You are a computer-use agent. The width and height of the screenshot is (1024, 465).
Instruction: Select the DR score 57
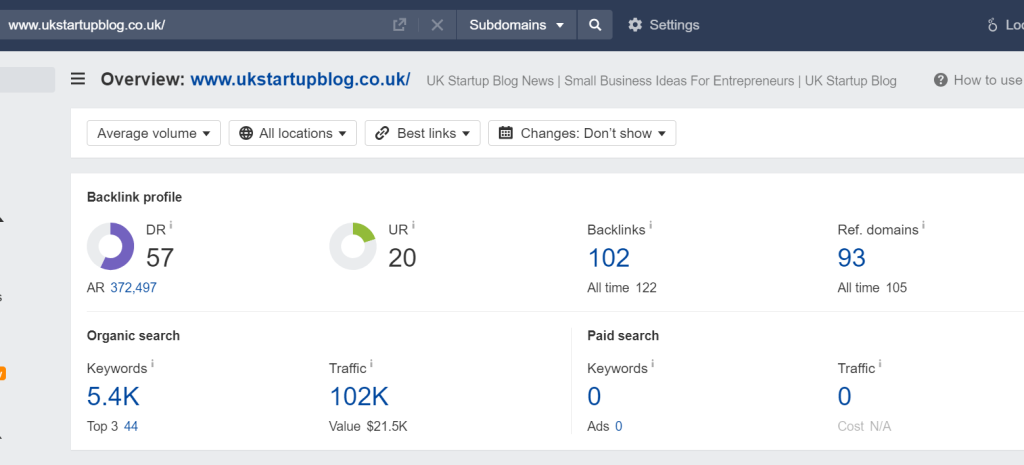[x=160, y=258]
